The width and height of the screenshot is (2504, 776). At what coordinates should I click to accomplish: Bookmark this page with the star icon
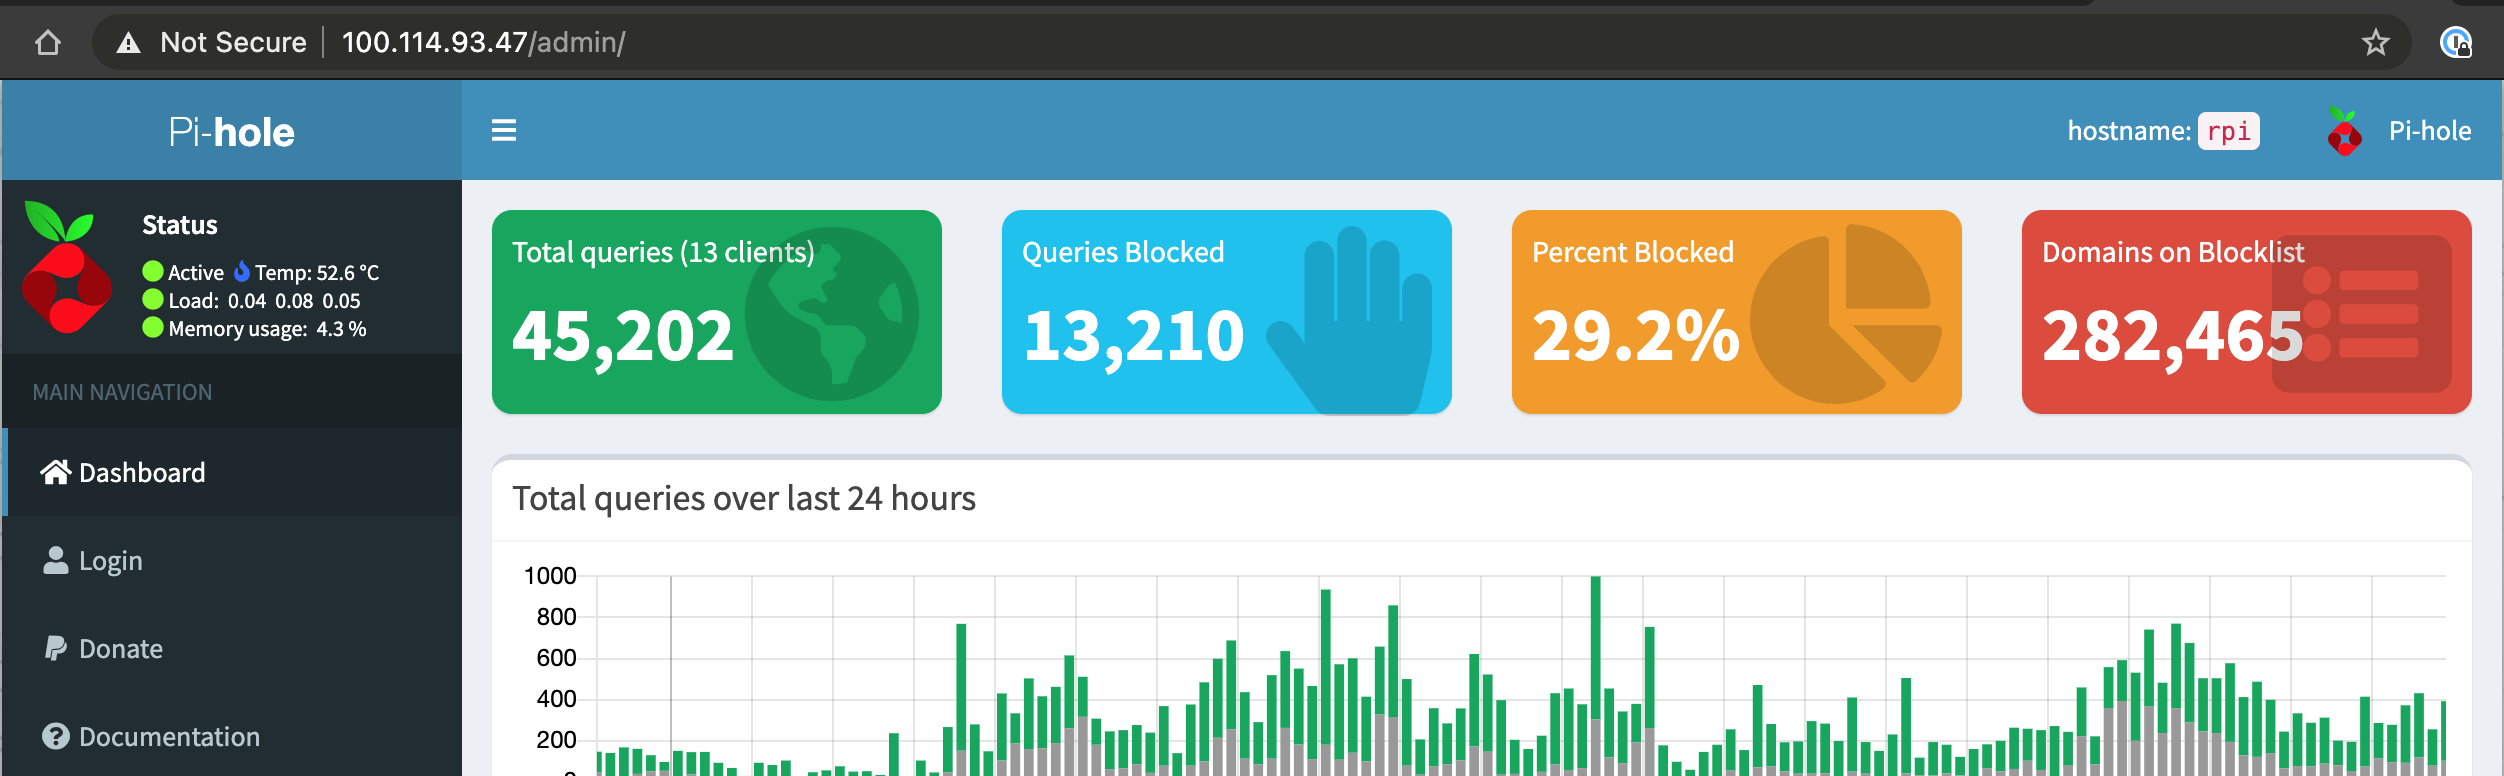(2375, 42)
